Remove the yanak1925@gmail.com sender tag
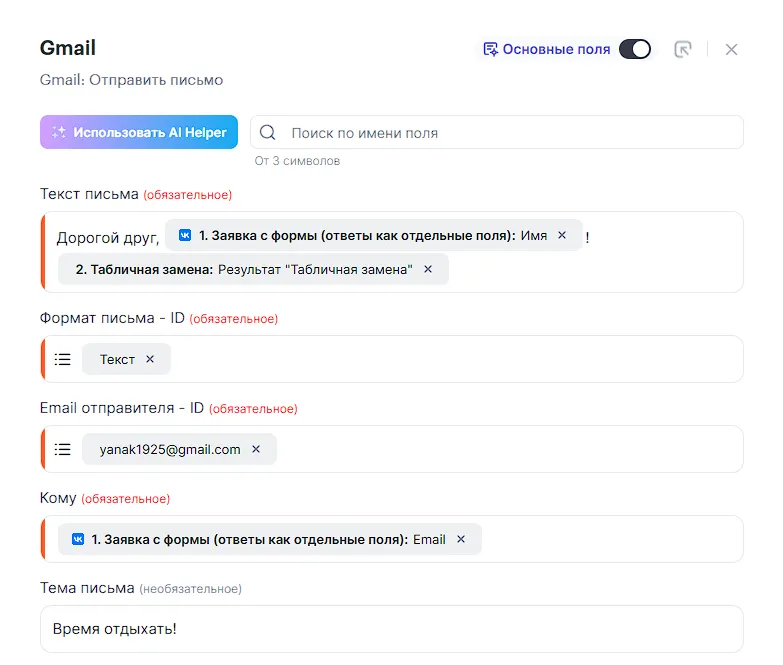The height and width of the screenshot is (665, 783). click(x=256, y=449)
